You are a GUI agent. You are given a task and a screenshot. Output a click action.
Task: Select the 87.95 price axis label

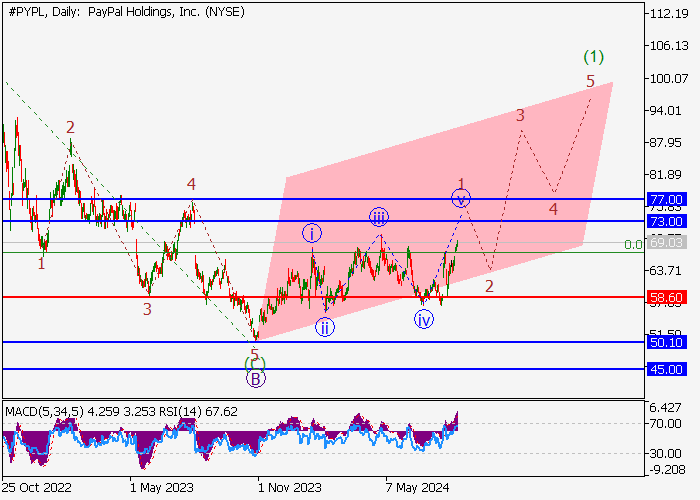point(666,143)
